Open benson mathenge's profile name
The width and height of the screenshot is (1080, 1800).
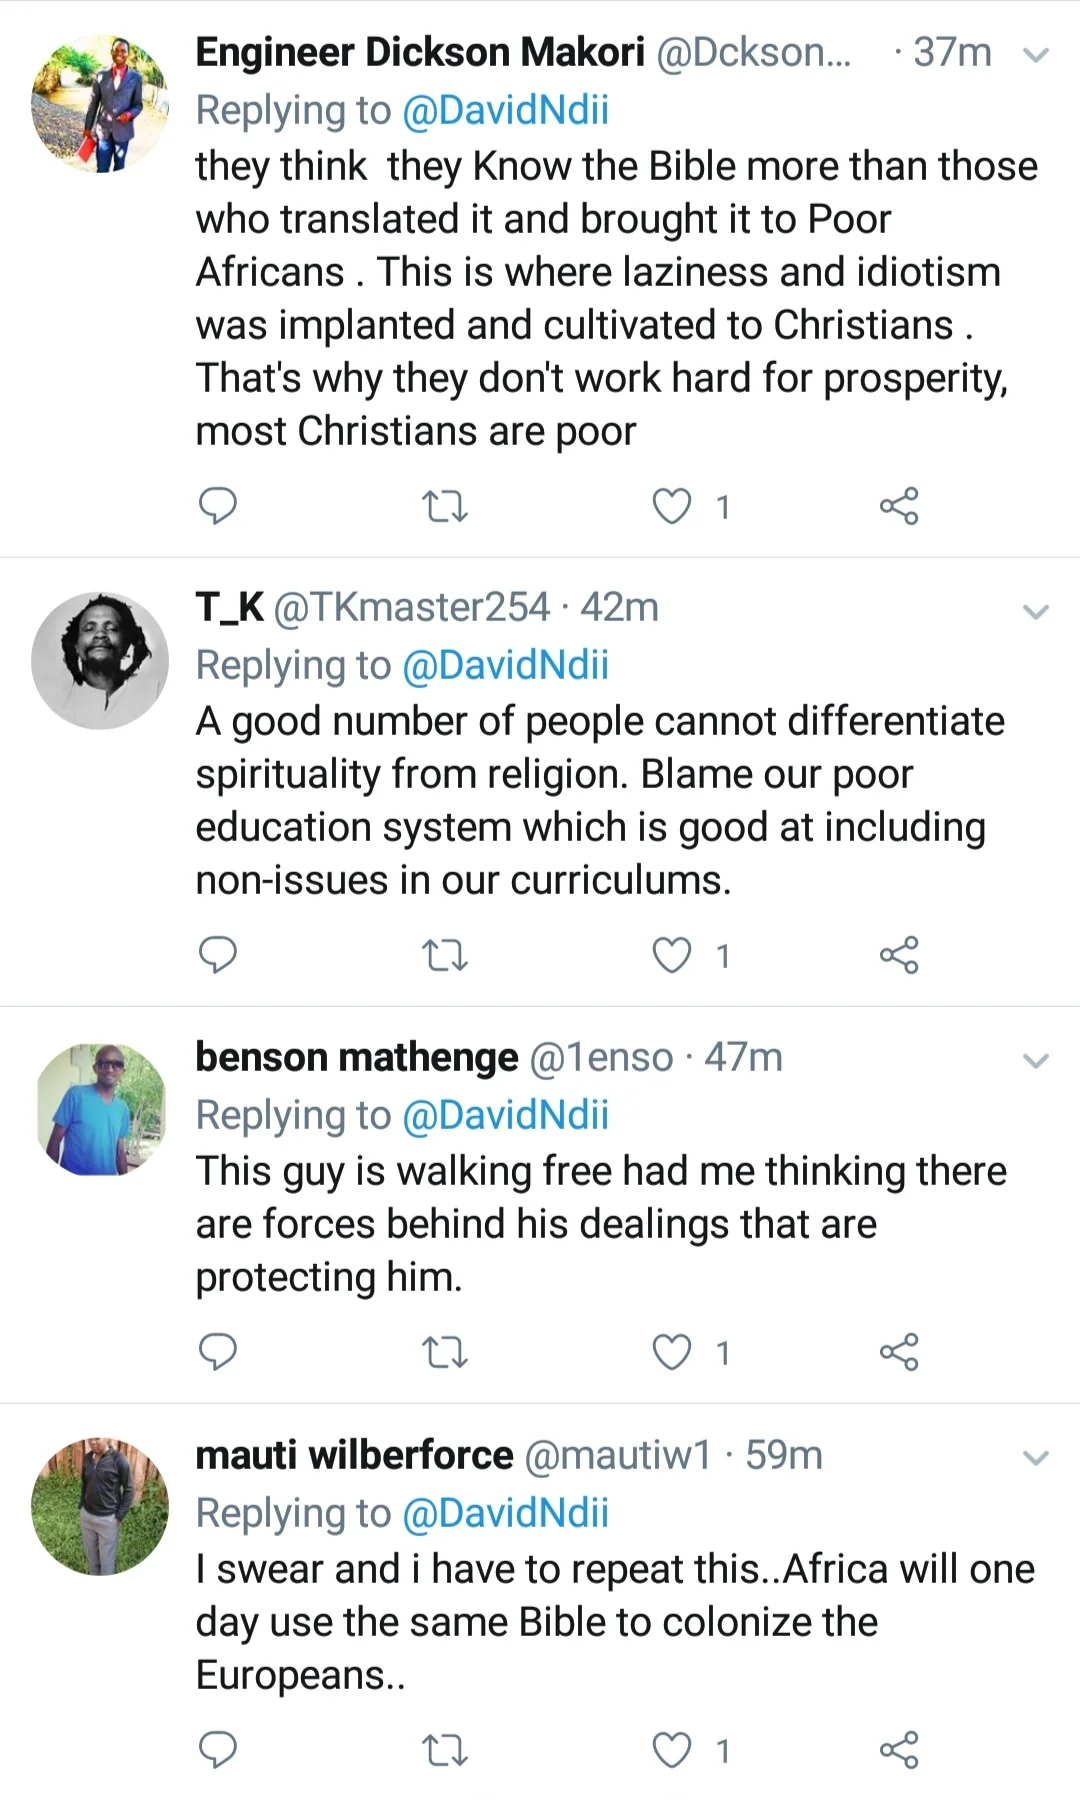[x=357, y=1057]
